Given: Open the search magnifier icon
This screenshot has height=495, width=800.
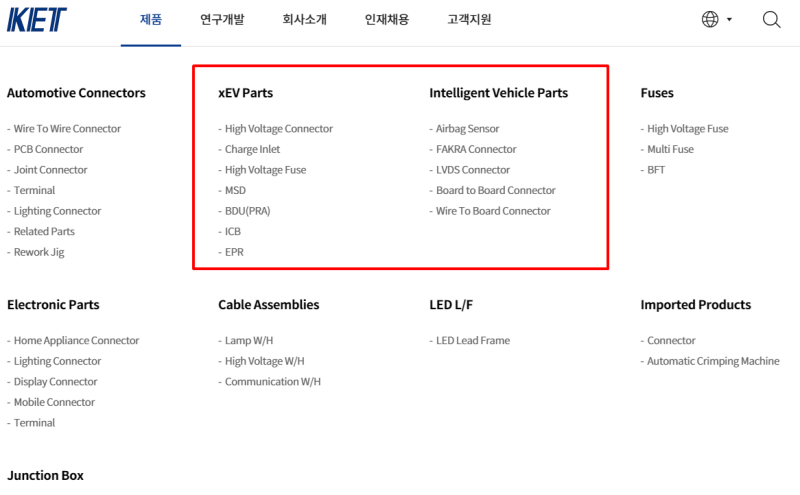Looking at the screenshot, I should [771, 19].
